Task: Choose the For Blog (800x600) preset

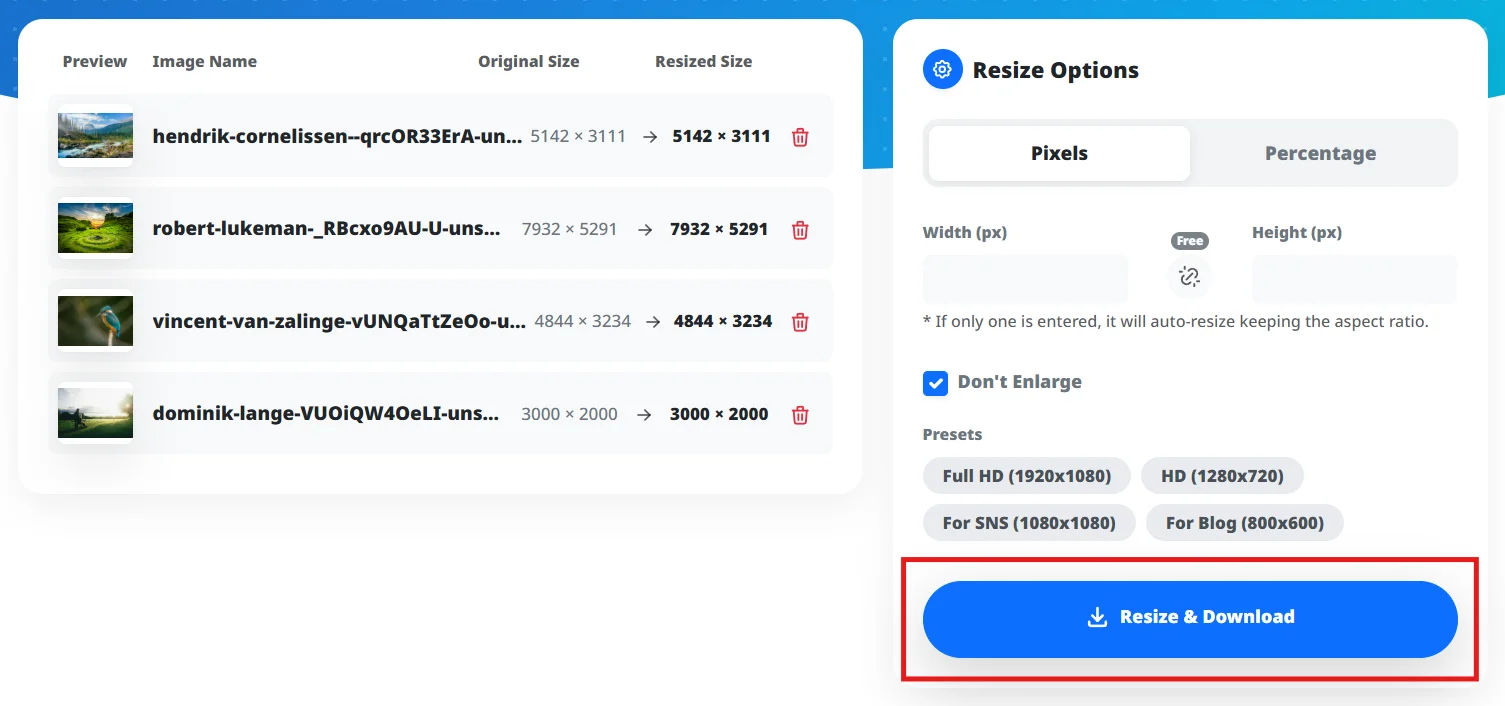Action: (1244, 523)
